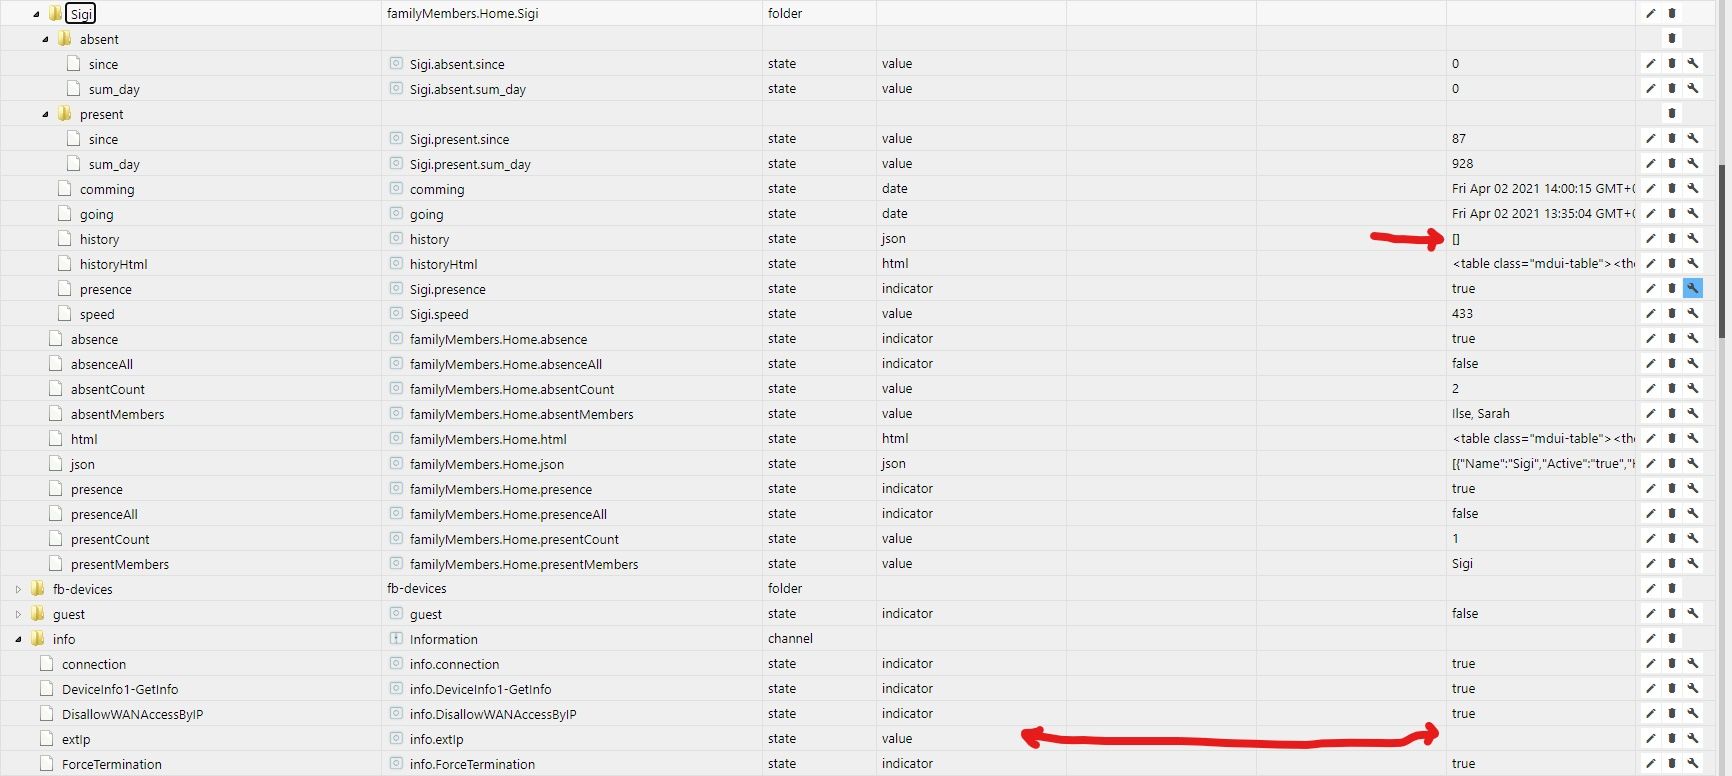Collapse the present folder
Screen dimensions: 1732x776
(45, 114)
